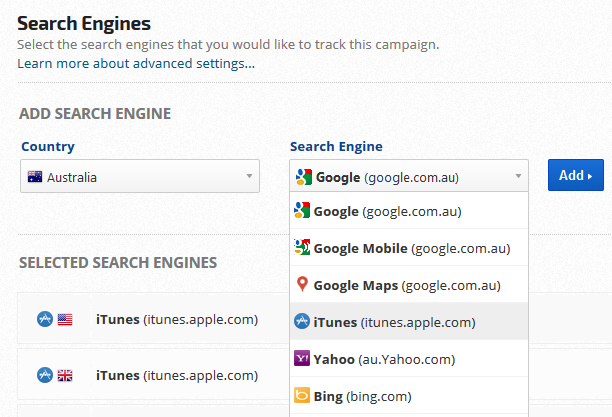Click the Australian flag icon in the Country field

click(35, 177)
